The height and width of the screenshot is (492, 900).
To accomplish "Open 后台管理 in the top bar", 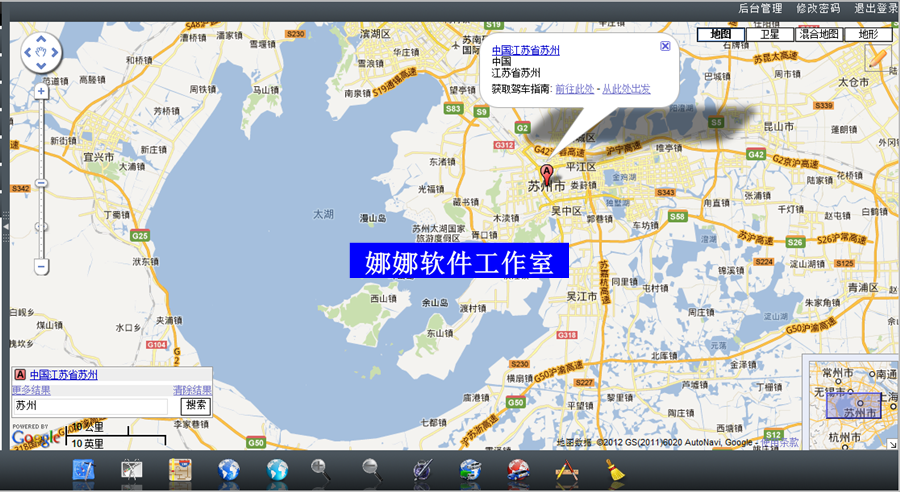I will [x=760, y=8].
